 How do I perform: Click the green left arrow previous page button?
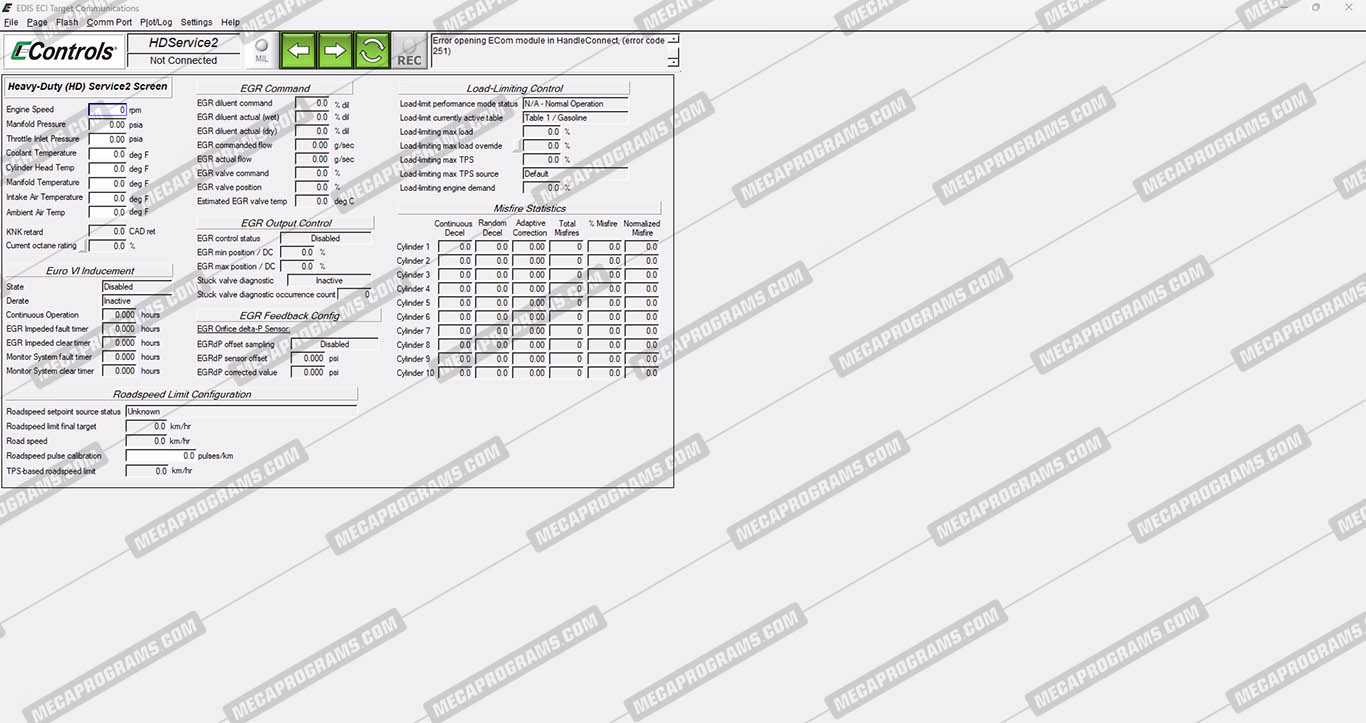[298, 50]
